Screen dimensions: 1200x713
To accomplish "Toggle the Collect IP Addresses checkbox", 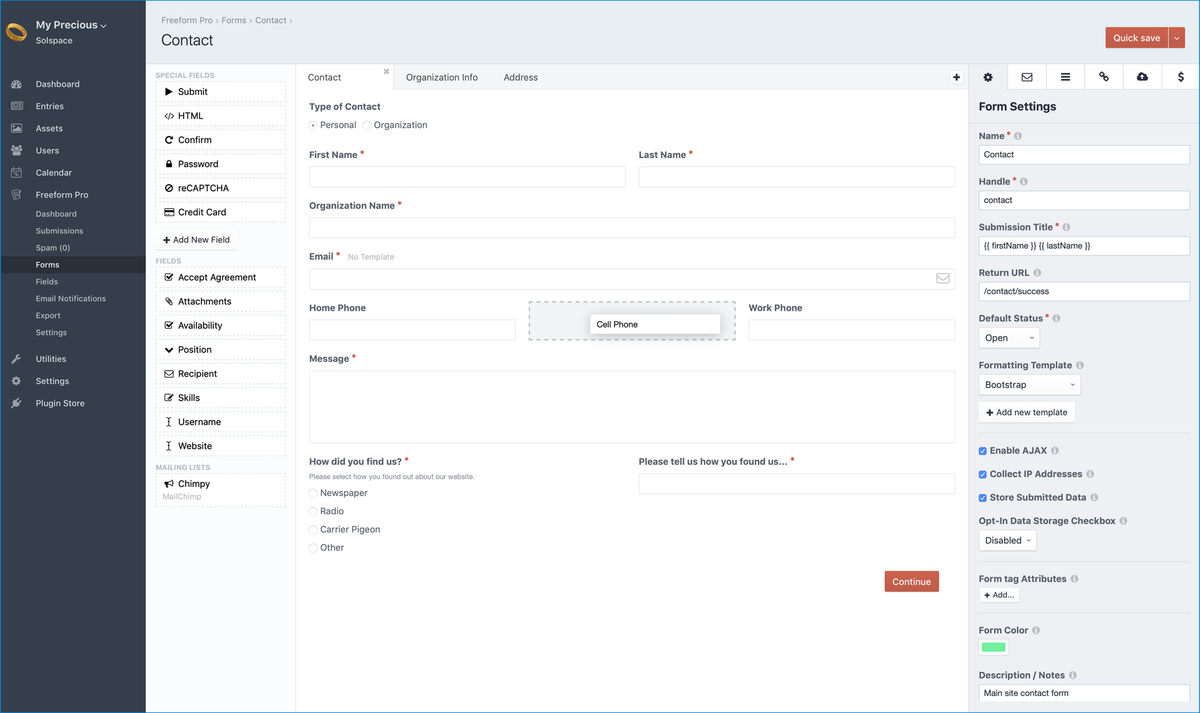I will (983, 474).
